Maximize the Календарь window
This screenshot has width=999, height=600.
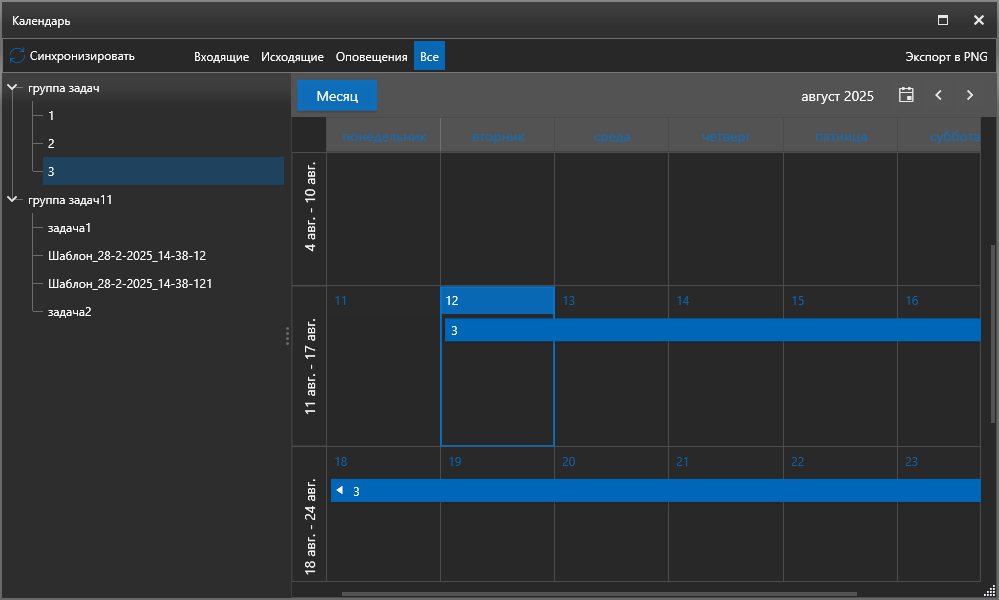point(942,20)
